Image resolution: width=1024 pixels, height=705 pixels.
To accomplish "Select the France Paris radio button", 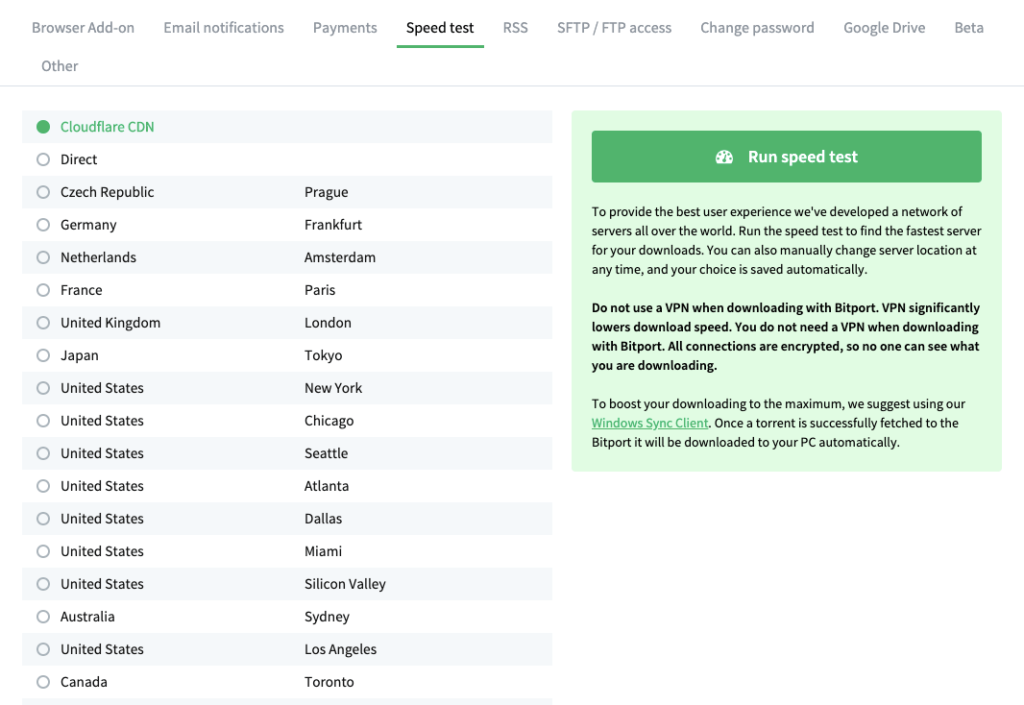I will tap(43, 290).
